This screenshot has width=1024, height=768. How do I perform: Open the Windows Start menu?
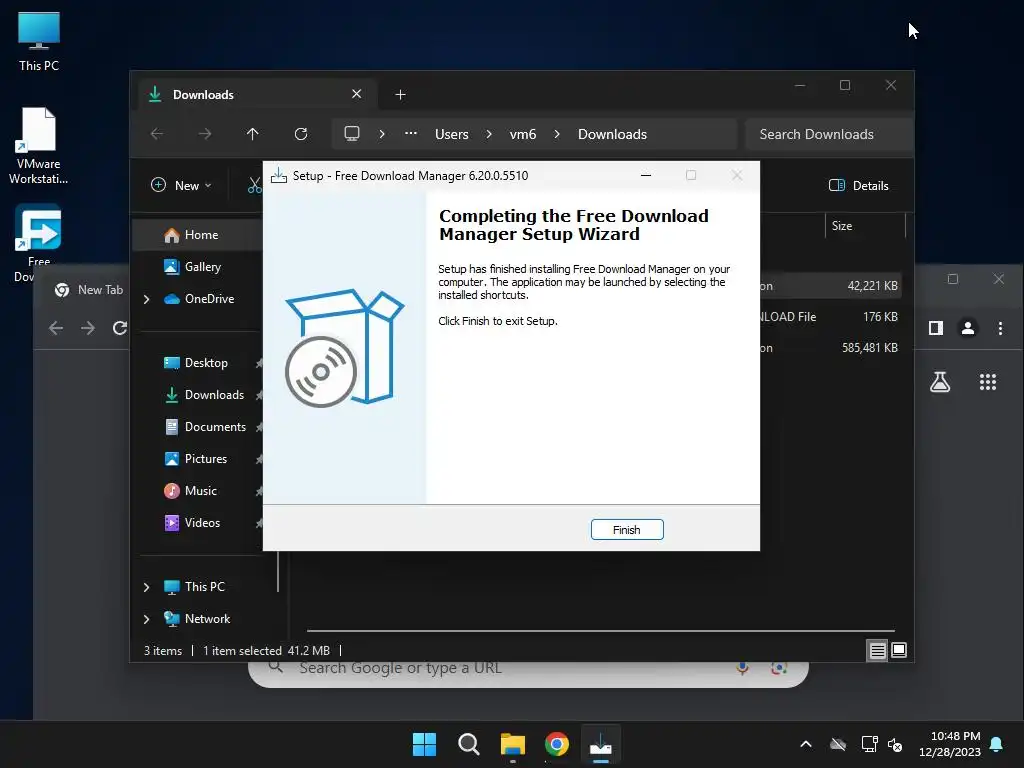tap(424, 744)
